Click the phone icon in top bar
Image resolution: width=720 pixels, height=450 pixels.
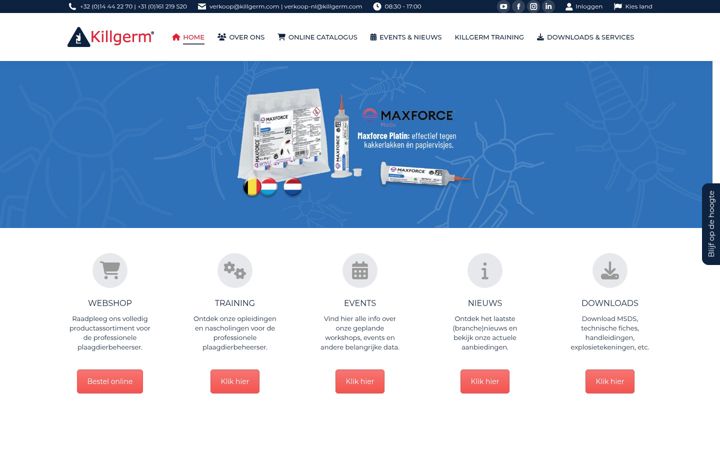tap(72, 6)
